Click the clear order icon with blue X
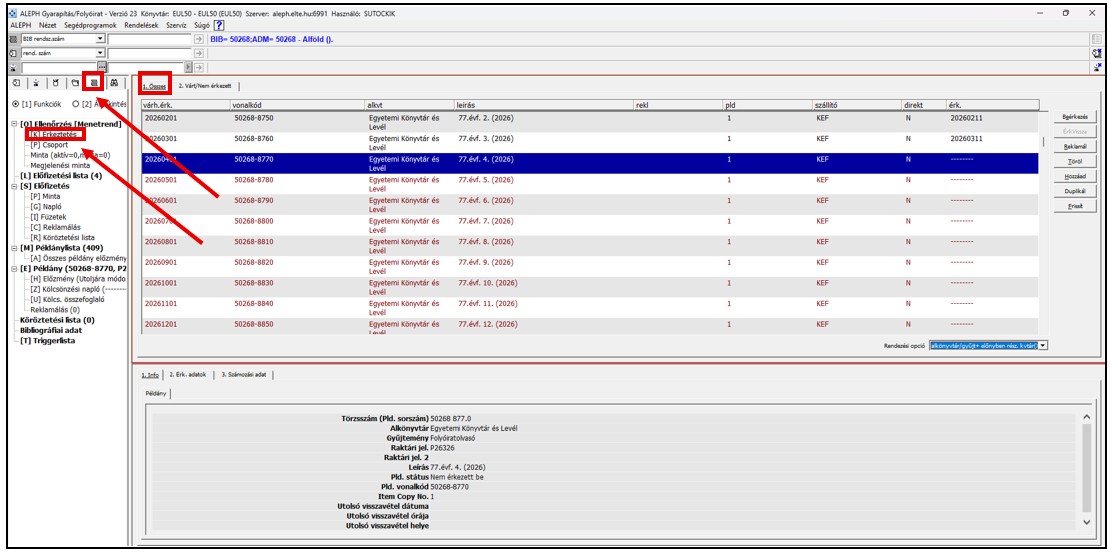The image size is (1111, 553). pyautogui.click(x=1097, y=53)
